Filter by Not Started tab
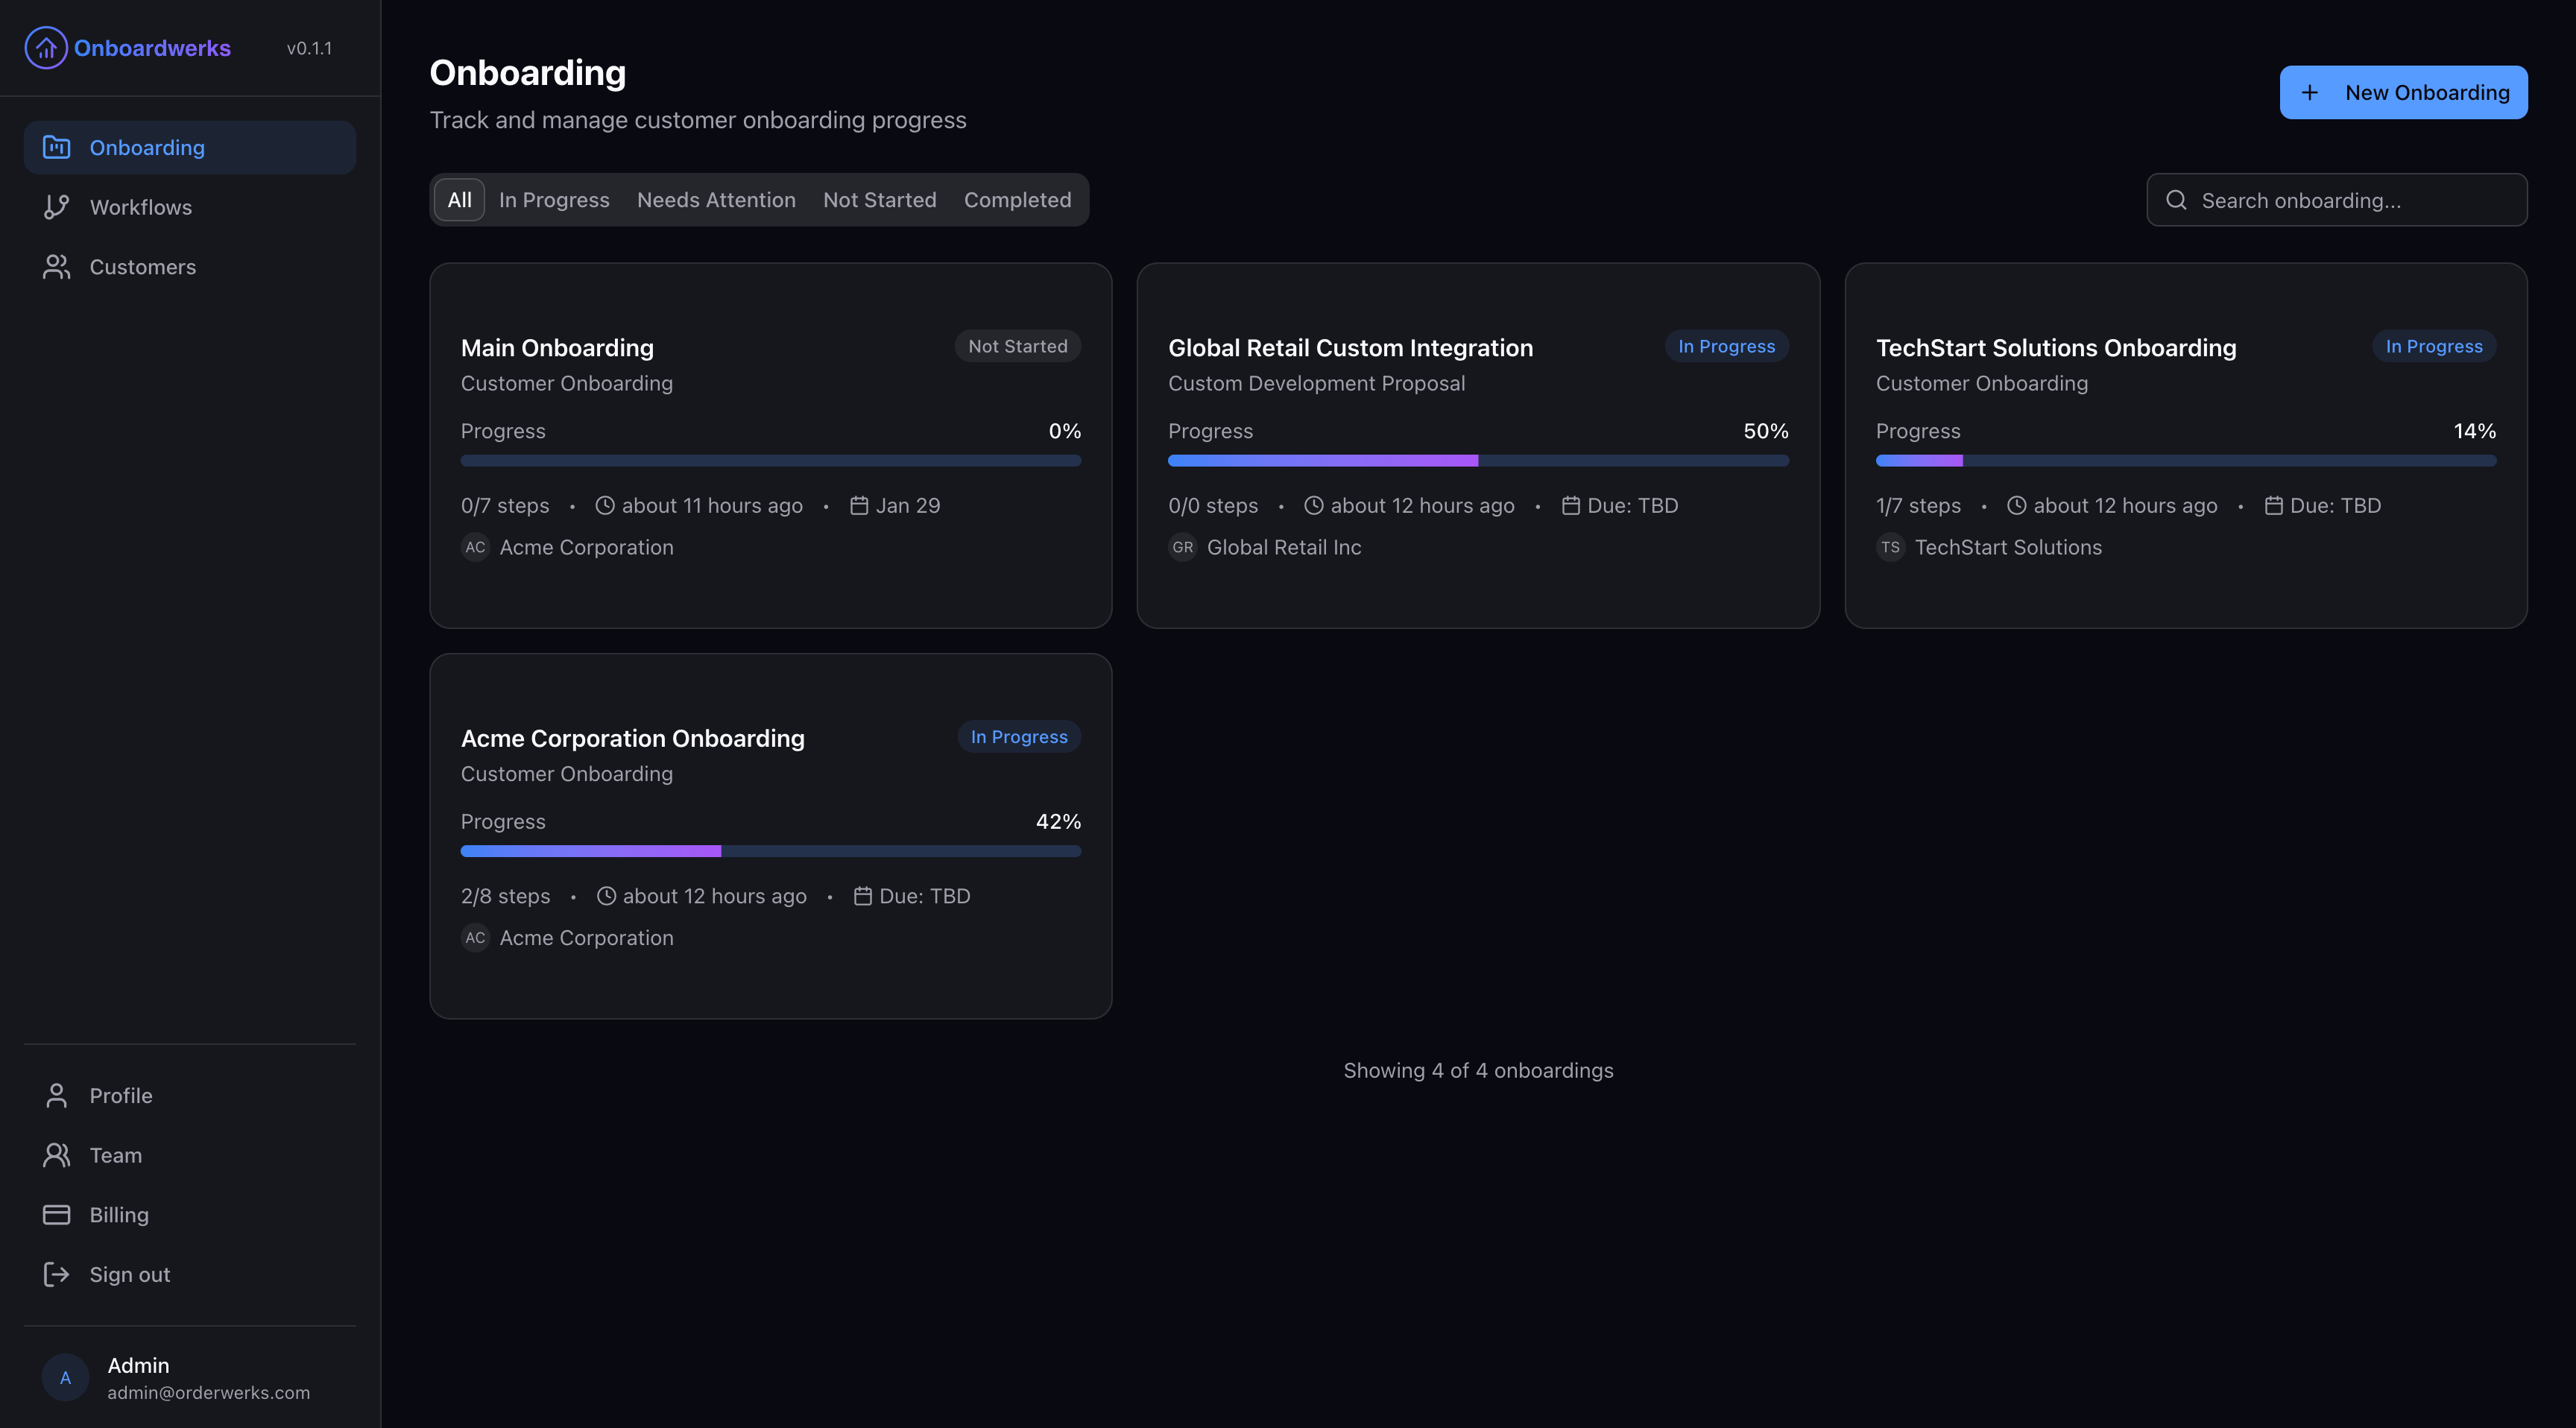The height and width of the screenshot is (1428, 2576). click(x=879, y=200)
